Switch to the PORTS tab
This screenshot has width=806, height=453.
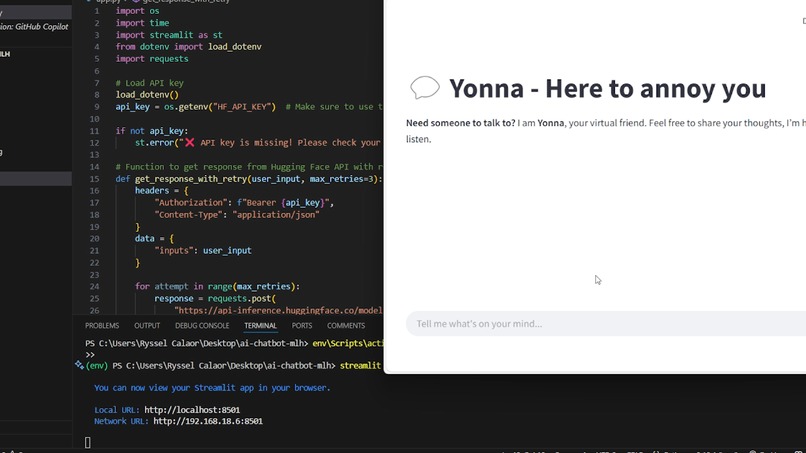[x=302, y=325]
